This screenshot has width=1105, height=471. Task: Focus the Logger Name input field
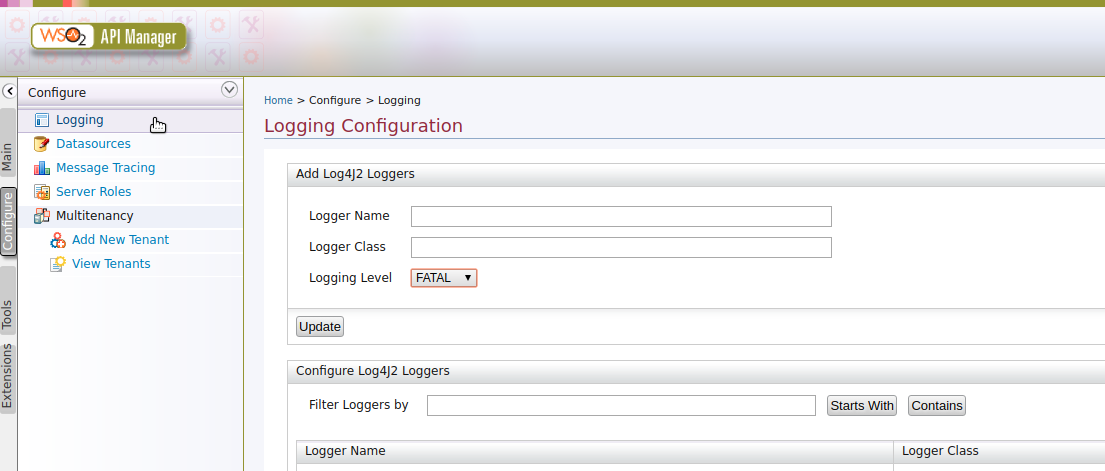[x=622, y=216]
